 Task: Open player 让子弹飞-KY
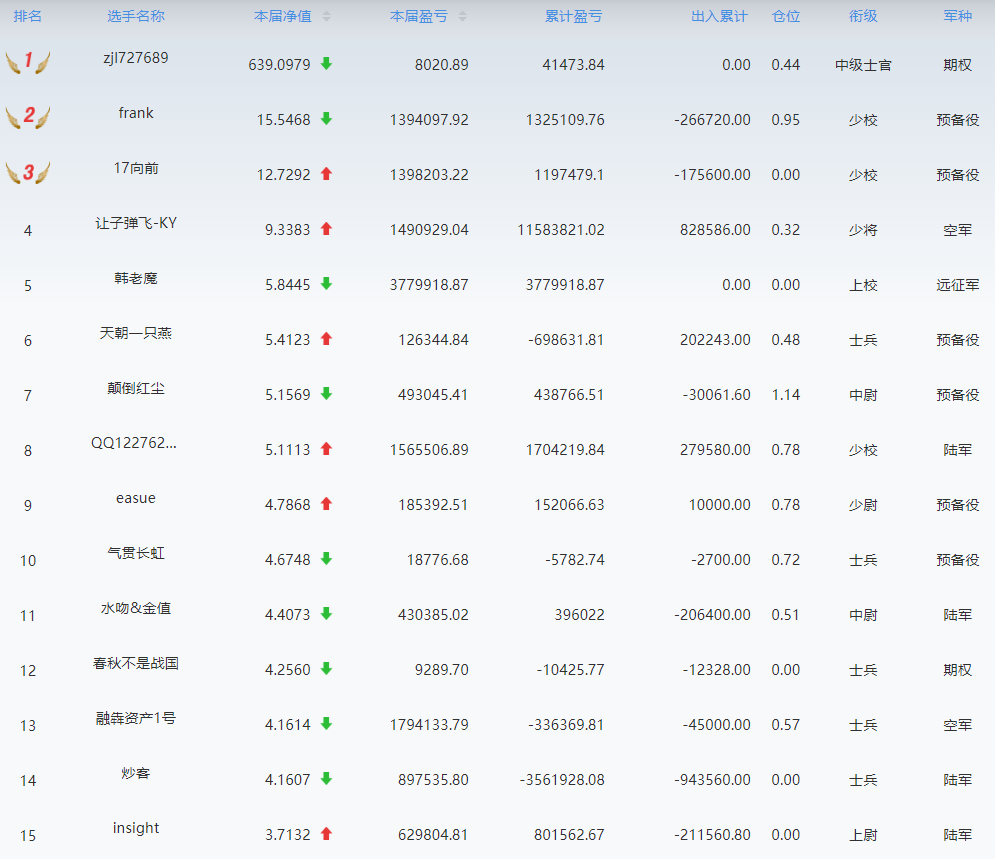coord(136,223)
